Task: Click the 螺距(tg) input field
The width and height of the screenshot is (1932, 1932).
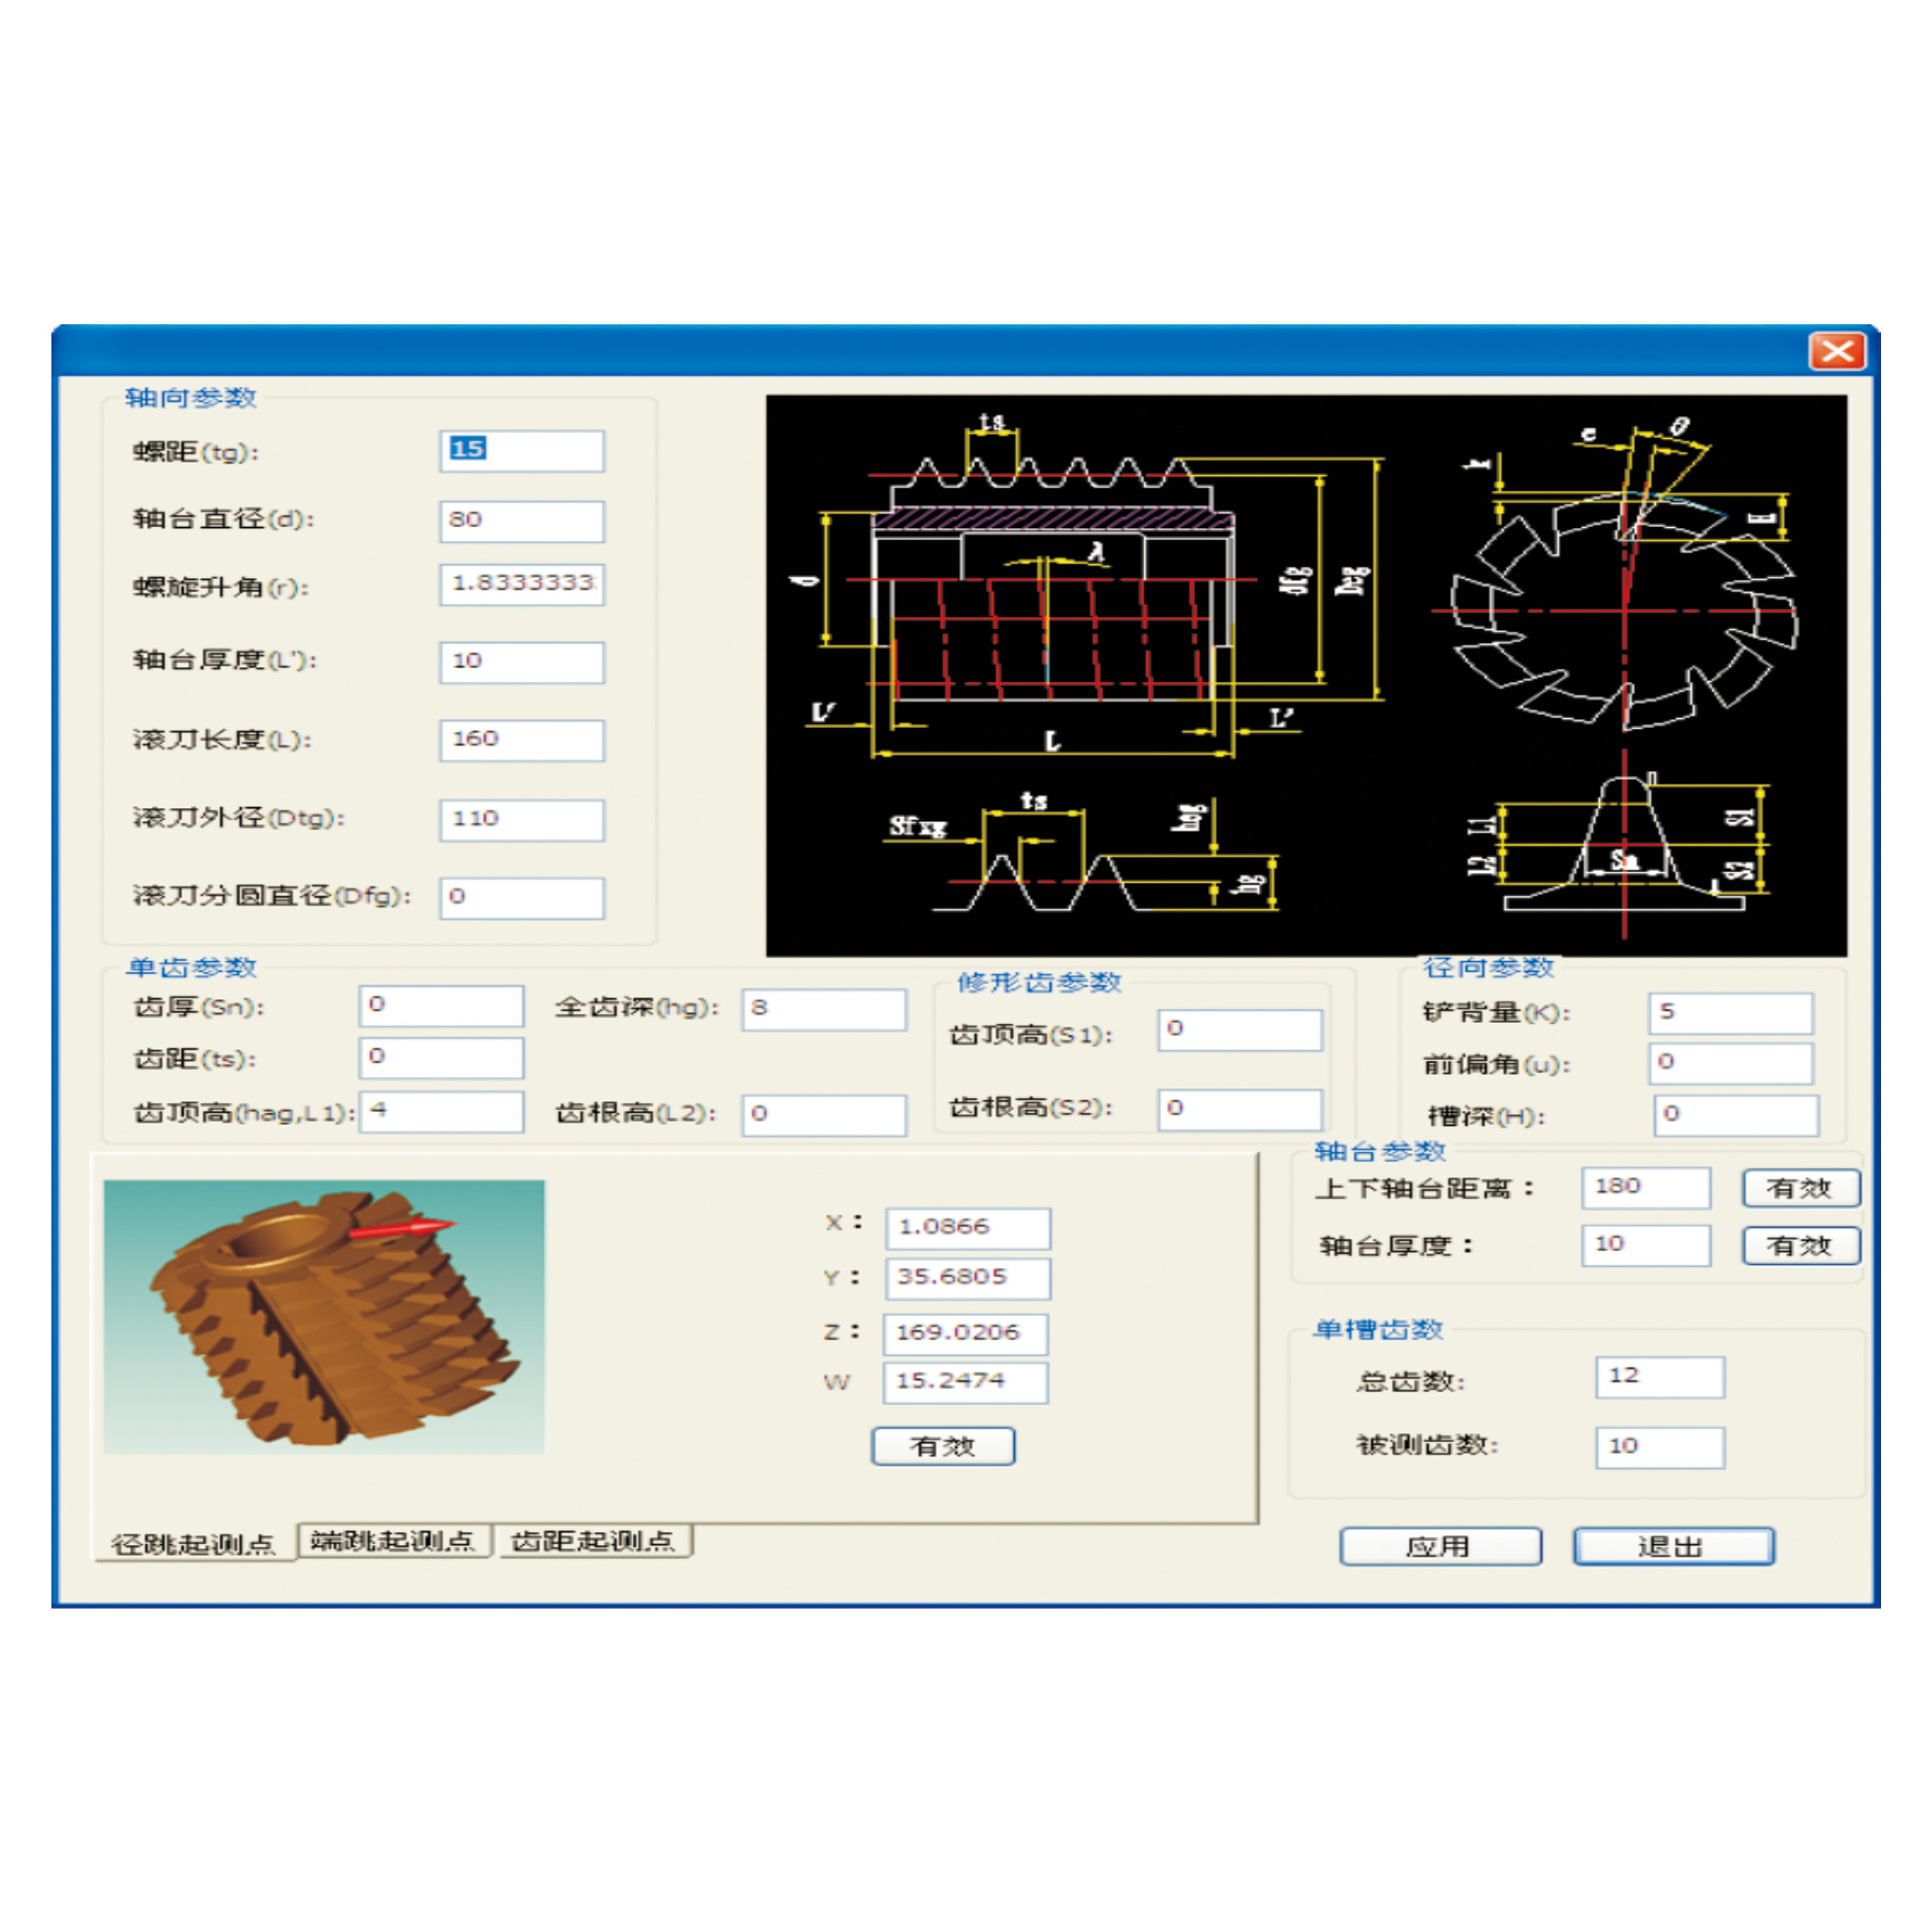Action: [521, 451]
